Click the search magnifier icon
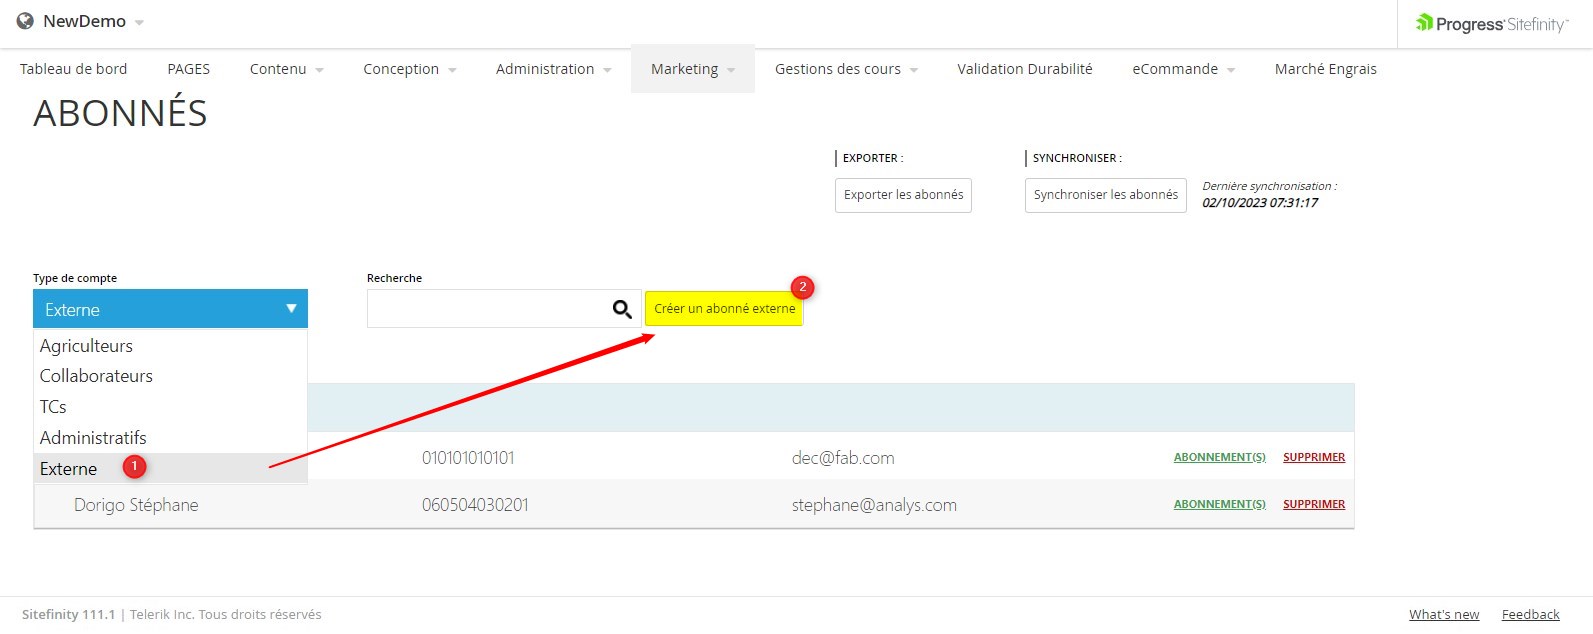 click(x=621, y=310)
